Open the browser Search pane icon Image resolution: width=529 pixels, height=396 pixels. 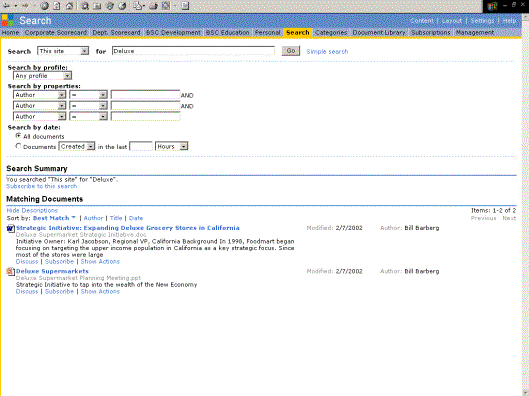tap(85, 6)
